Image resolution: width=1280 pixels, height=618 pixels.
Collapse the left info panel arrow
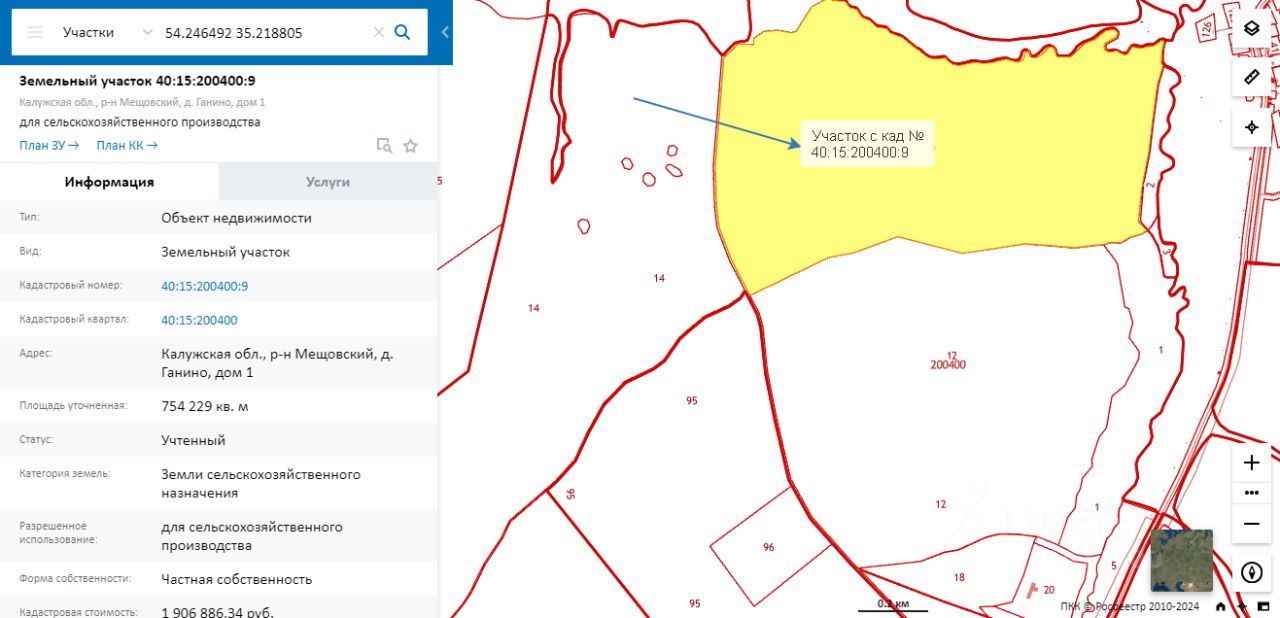[x=445, y=32]
